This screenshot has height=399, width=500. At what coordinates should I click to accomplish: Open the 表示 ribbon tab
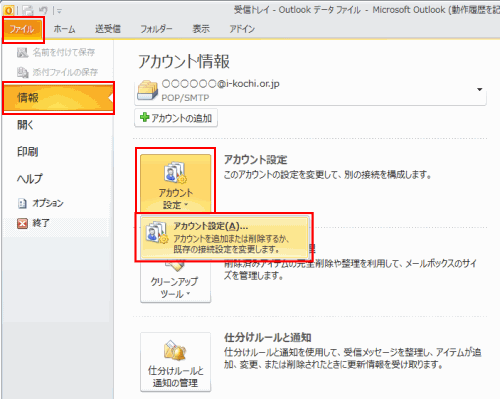tap(201, 29)
